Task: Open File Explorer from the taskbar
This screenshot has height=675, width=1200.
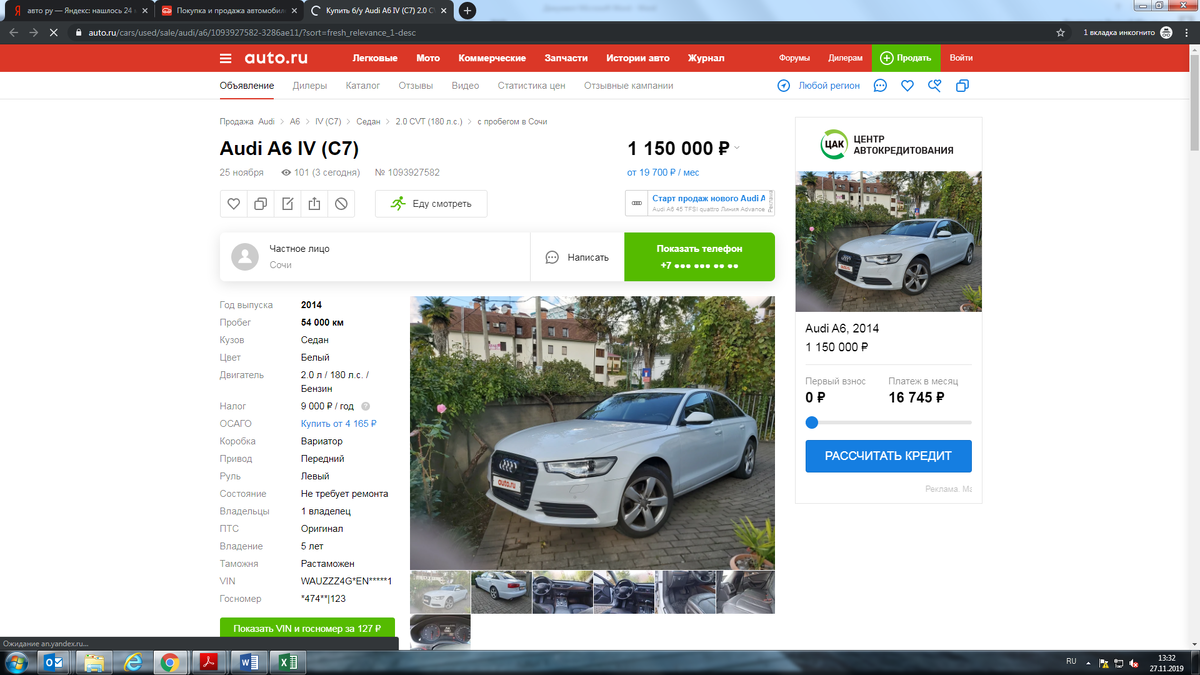Action: click(94, 662)
